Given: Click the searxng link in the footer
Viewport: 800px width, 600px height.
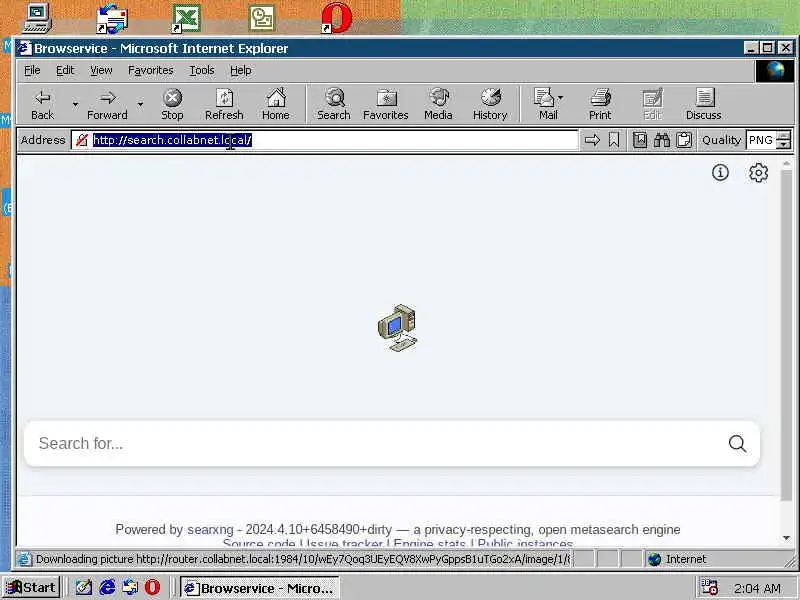Looking at the screenshot, I should [210, 530].
